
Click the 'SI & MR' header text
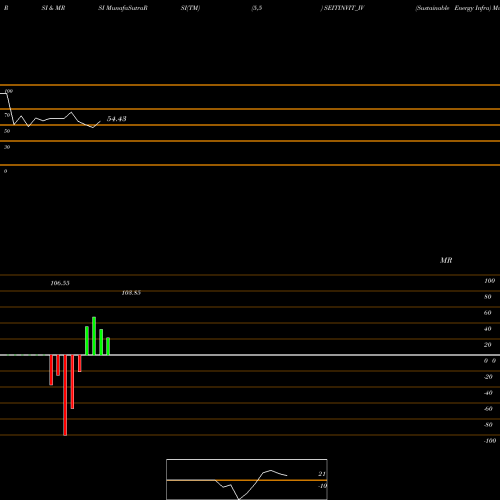[x=53, y=8]
